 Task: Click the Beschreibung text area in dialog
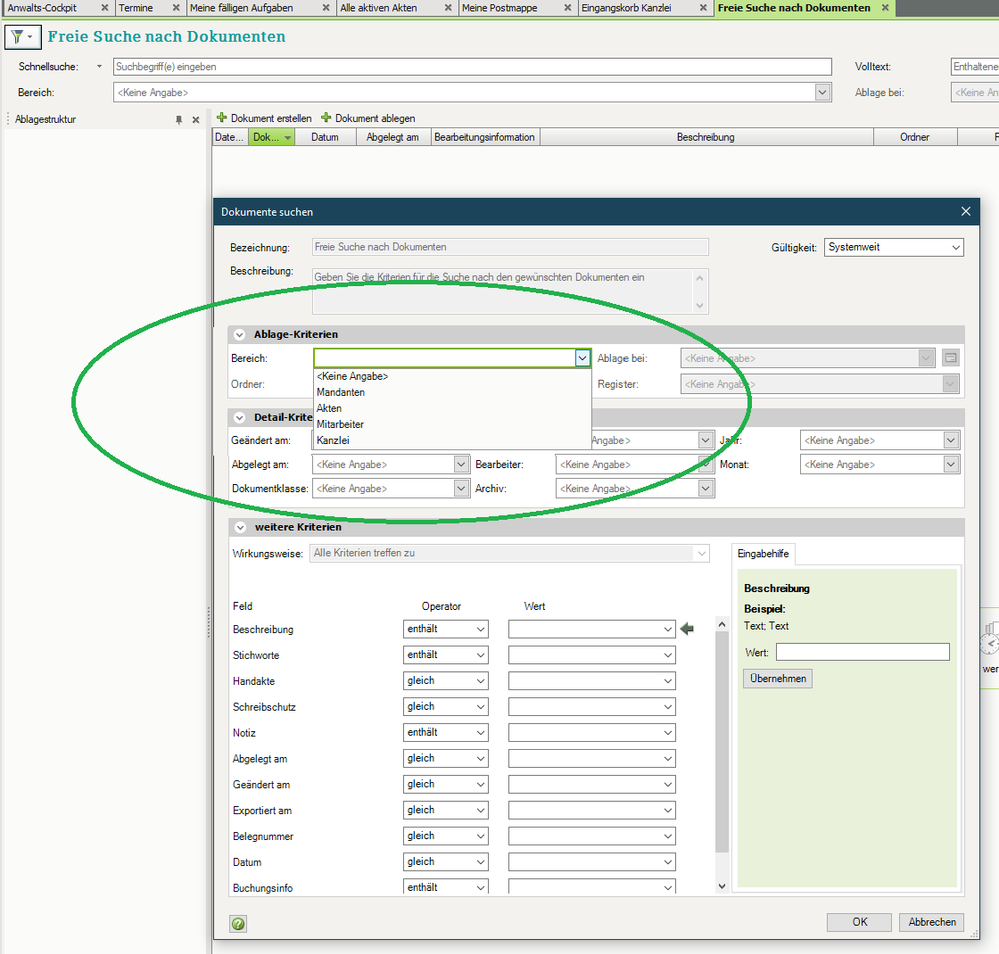510,291
